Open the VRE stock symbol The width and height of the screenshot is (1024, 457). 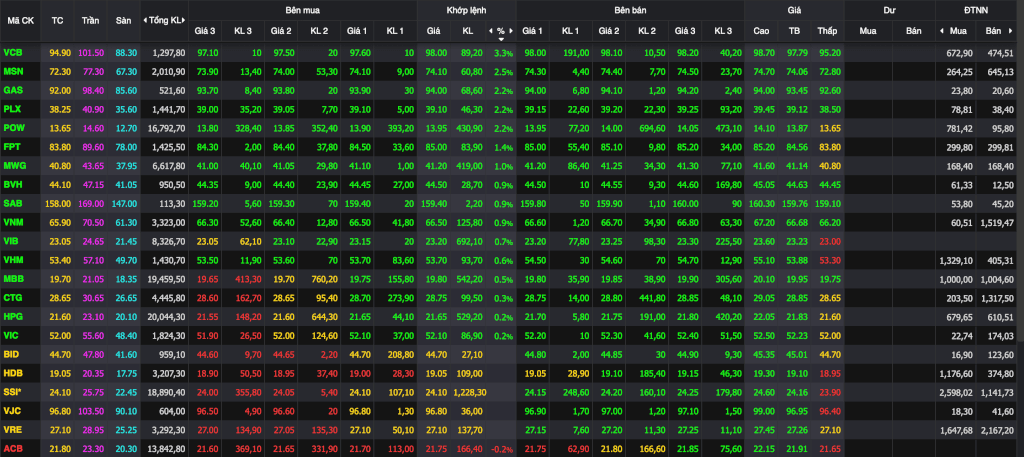click(x=13, y=430)
